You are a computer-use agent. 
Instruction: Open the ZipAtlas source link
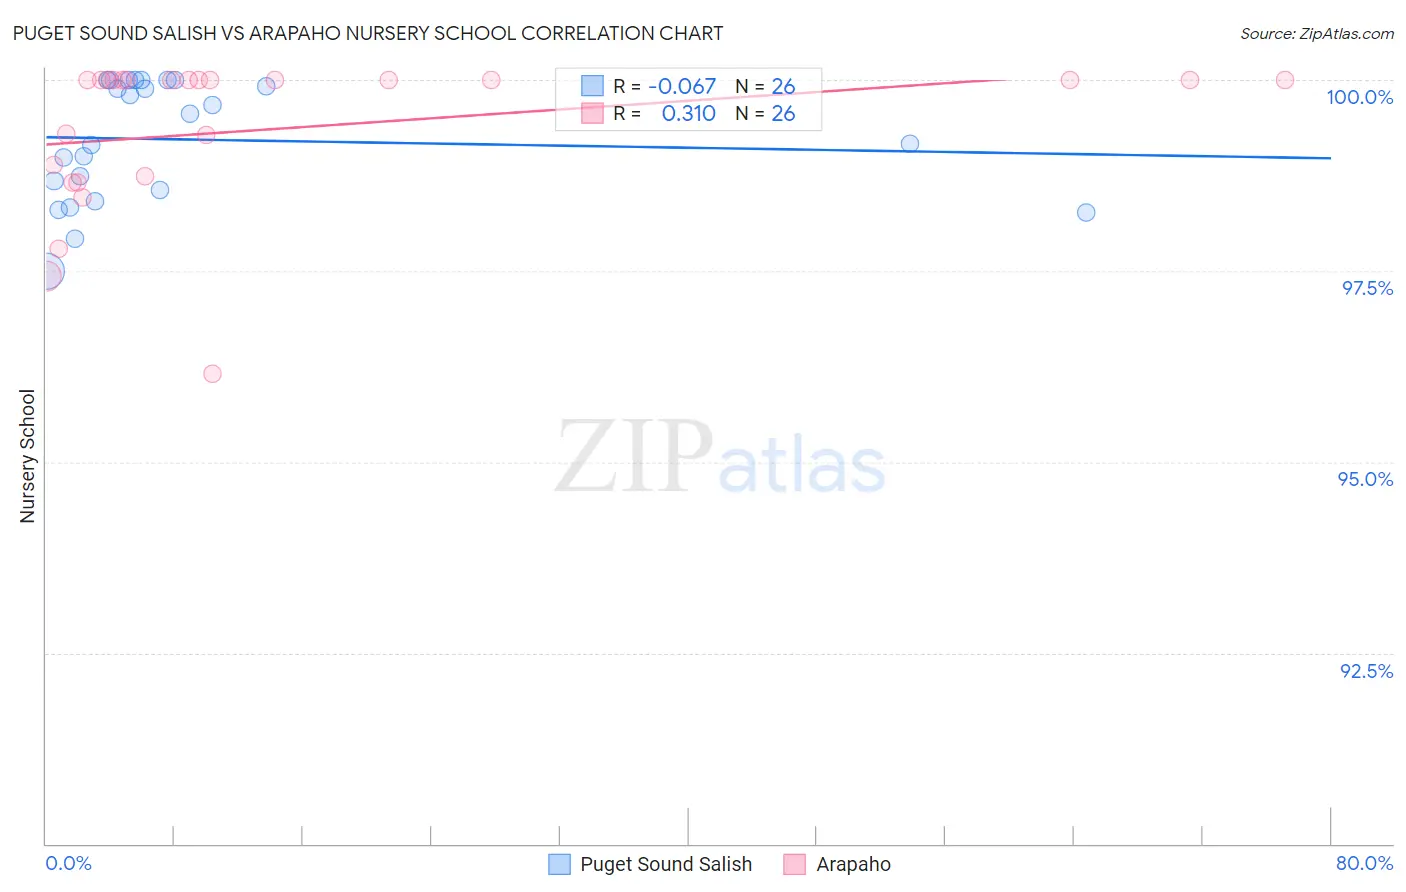[1317, 33]
